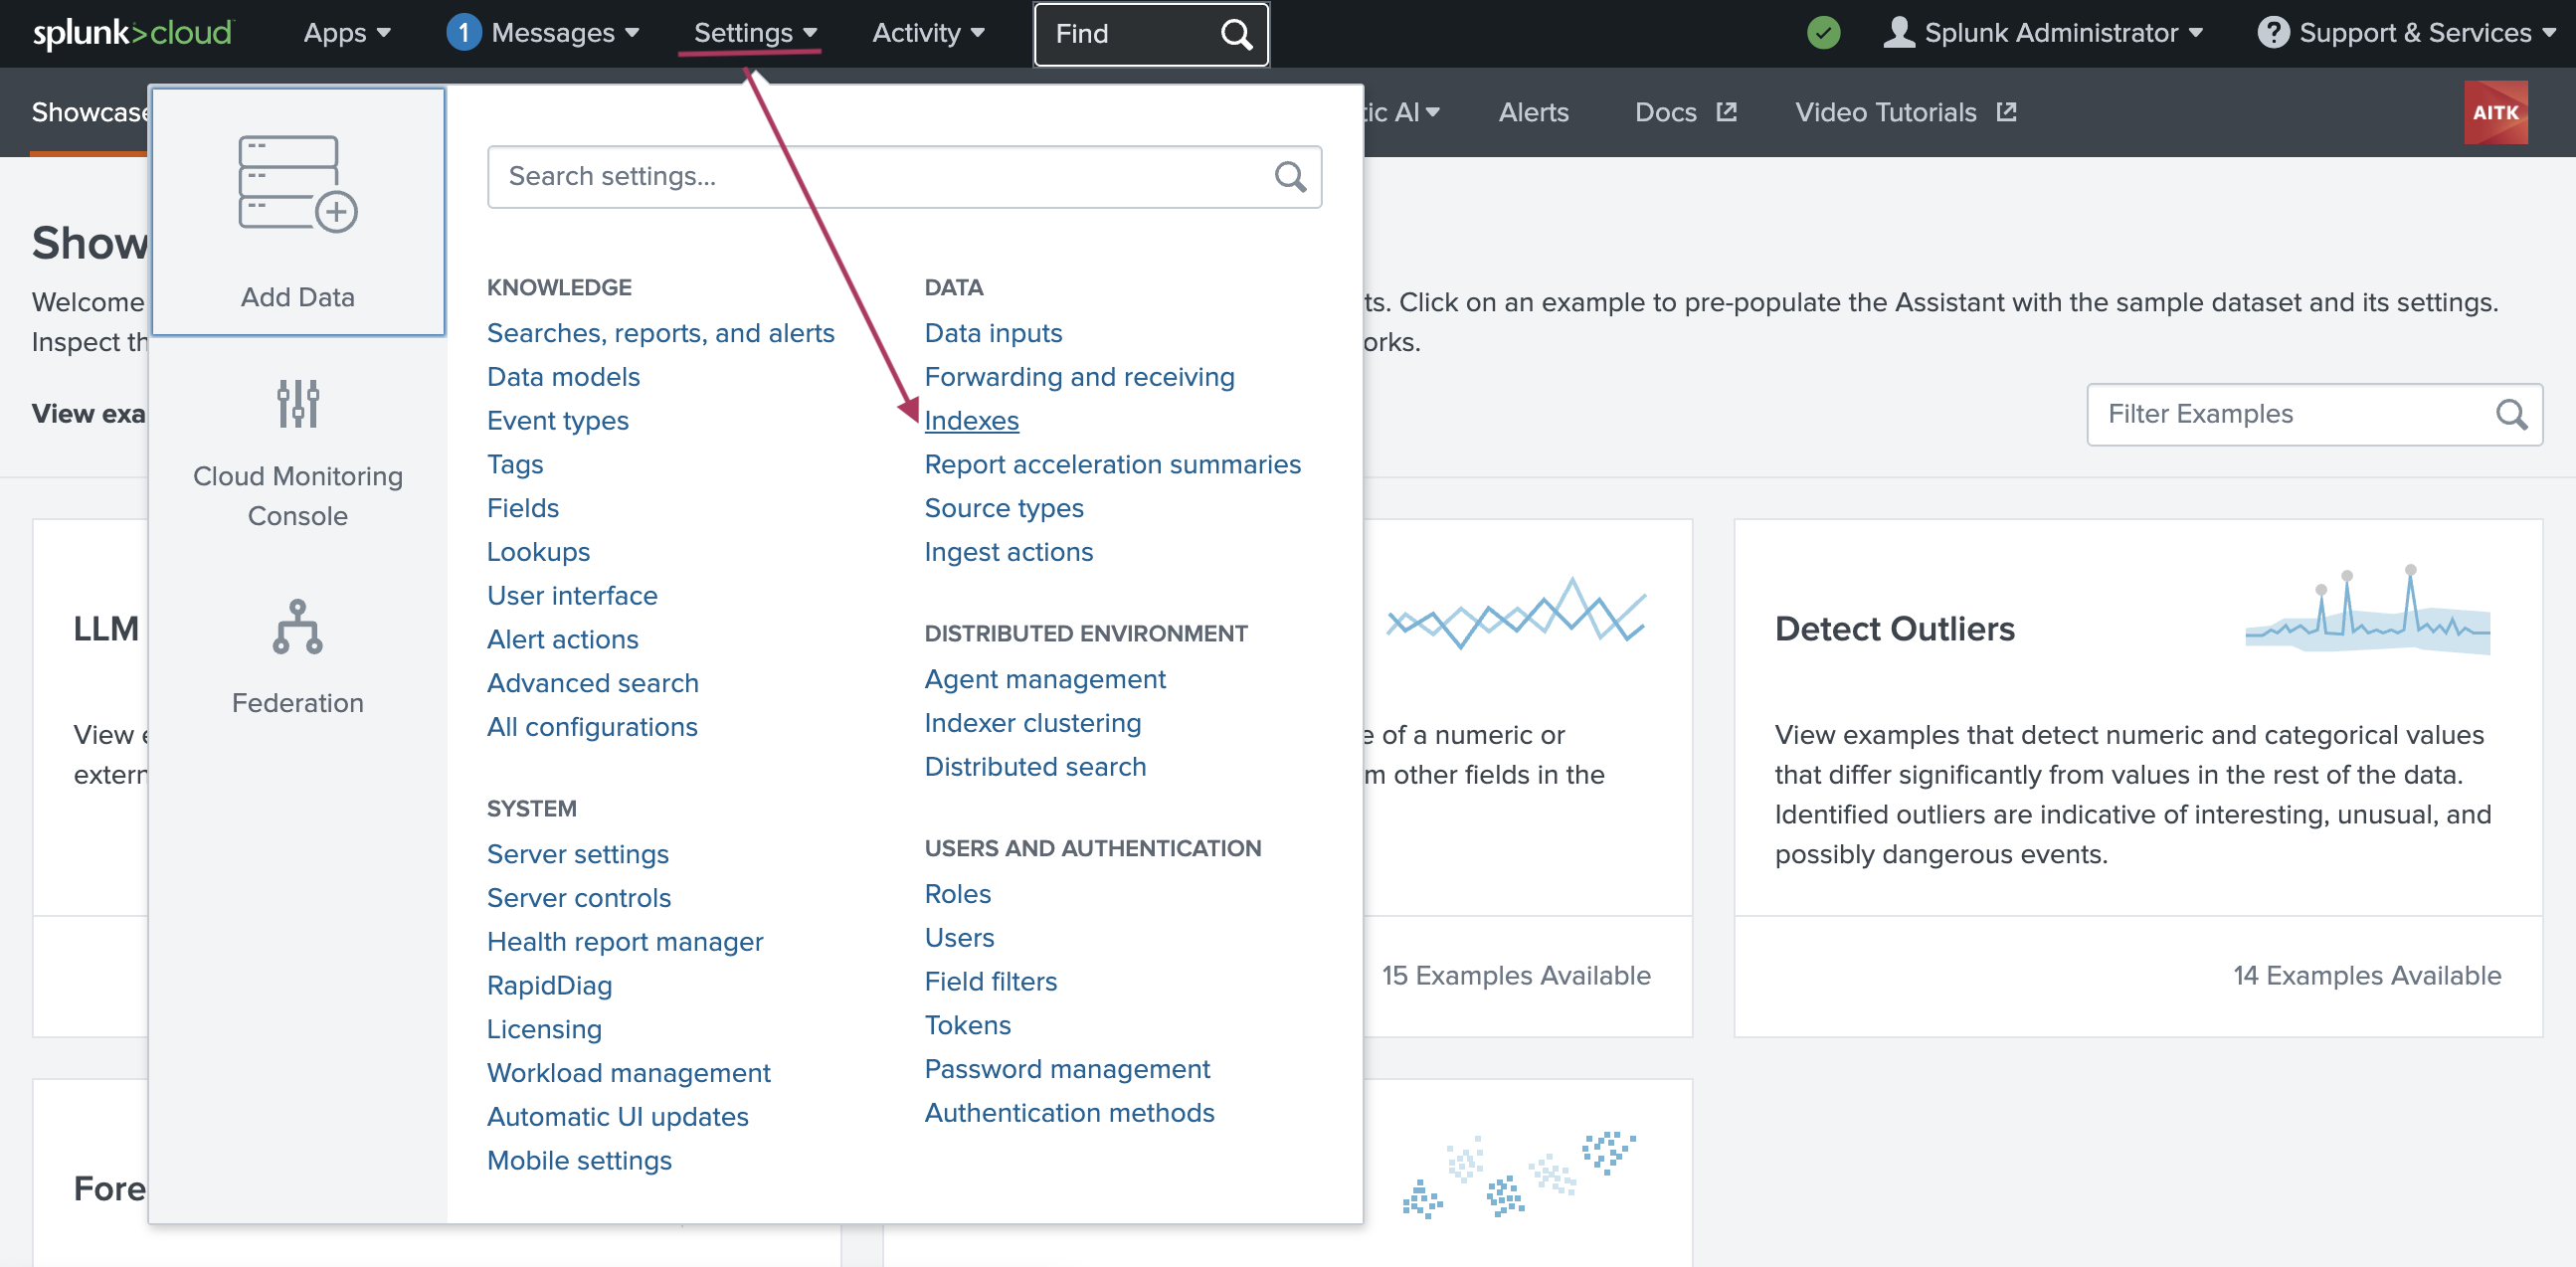Click the Alerts navigation tab
2576x1267 pixels.
pyautogui.click(x=1533, y=112)
